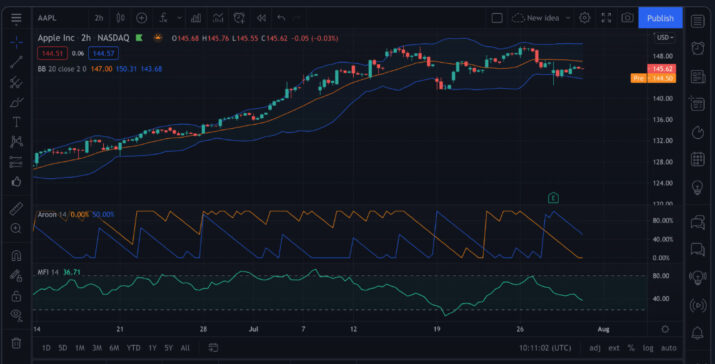The width and height of the screenshot is (715, 364).
Task: Enter fullscreen mode
Action: tap(606, 18)
